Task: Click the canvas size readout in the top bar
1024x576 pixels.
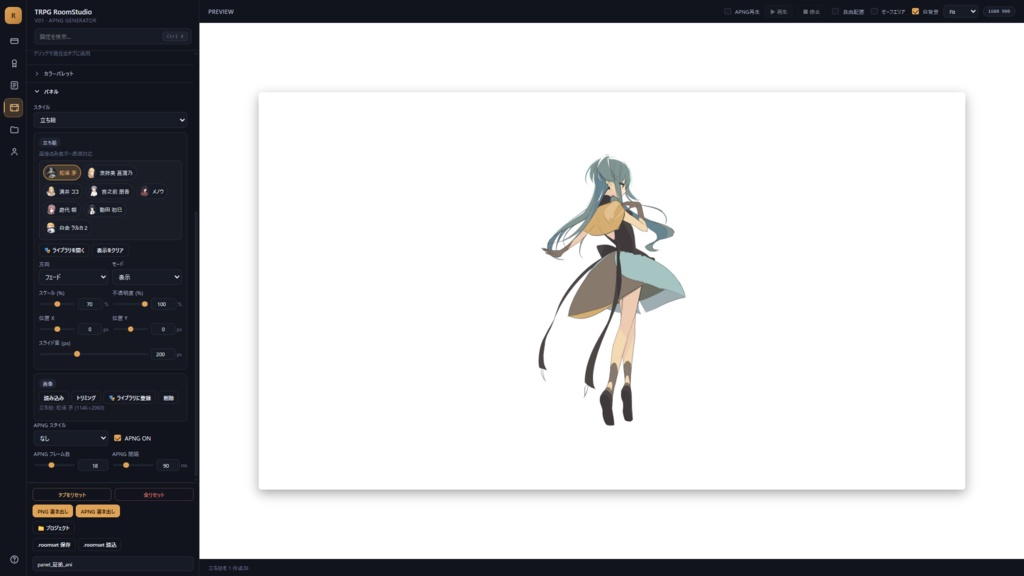Action: click(999, 12)
